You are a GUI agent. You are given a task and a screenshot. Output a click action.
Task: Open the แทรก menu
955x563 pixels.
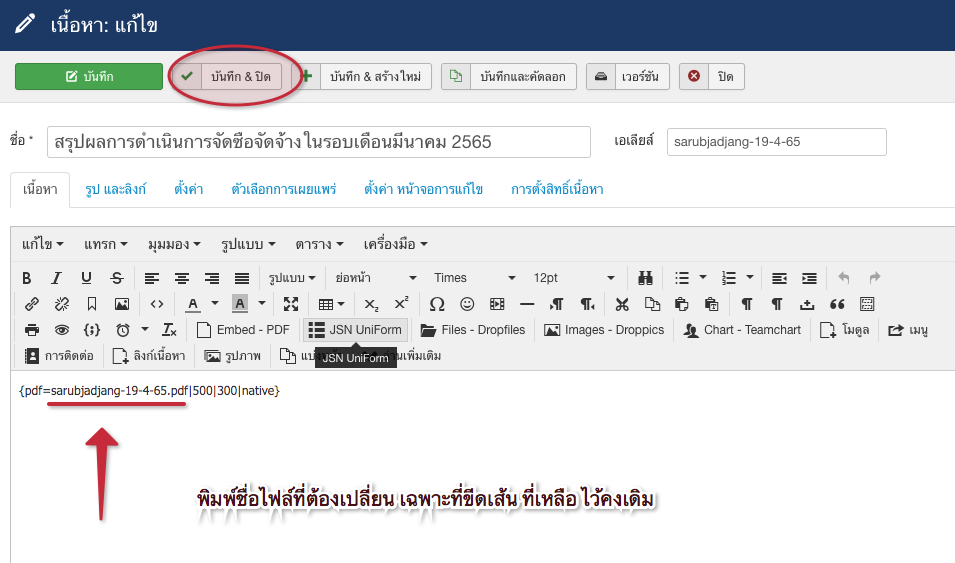[x=105, y=244]
